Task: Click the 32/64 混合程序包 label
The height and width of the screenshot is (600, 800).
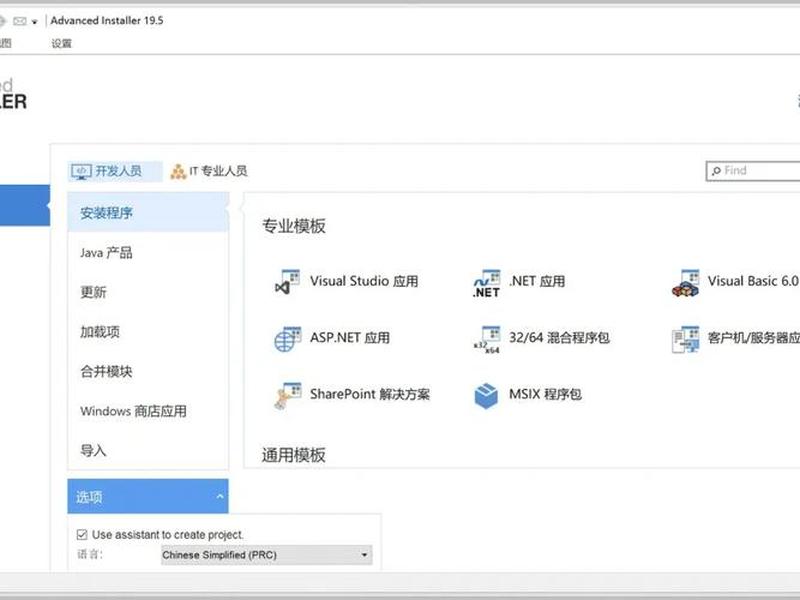Action: 559,338
